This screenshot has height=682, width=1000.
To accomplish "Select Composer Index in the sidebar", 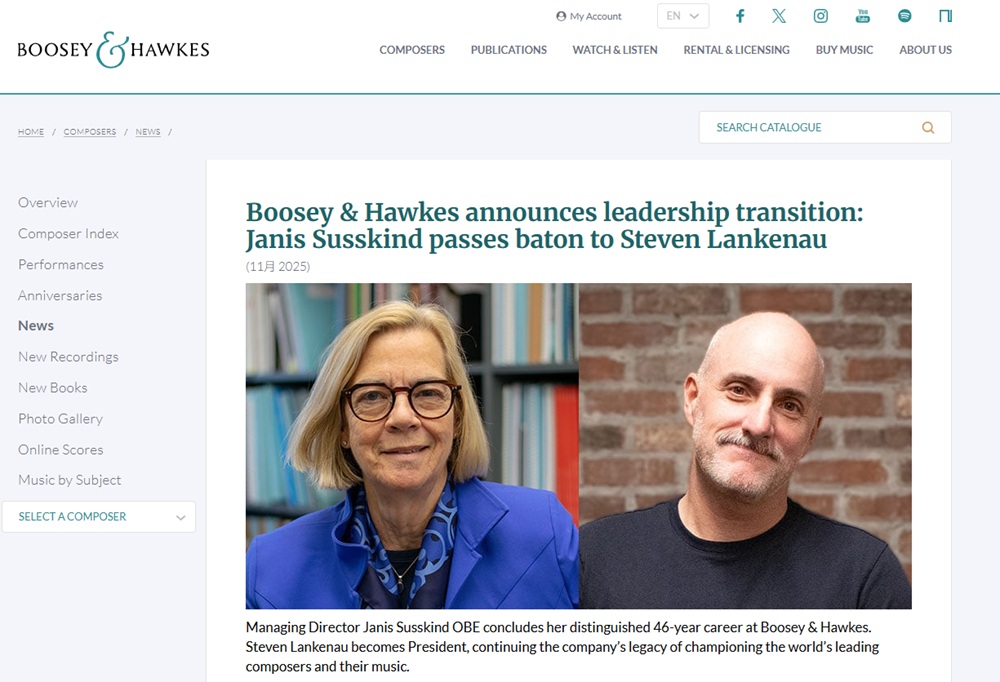I will (68, 234).
